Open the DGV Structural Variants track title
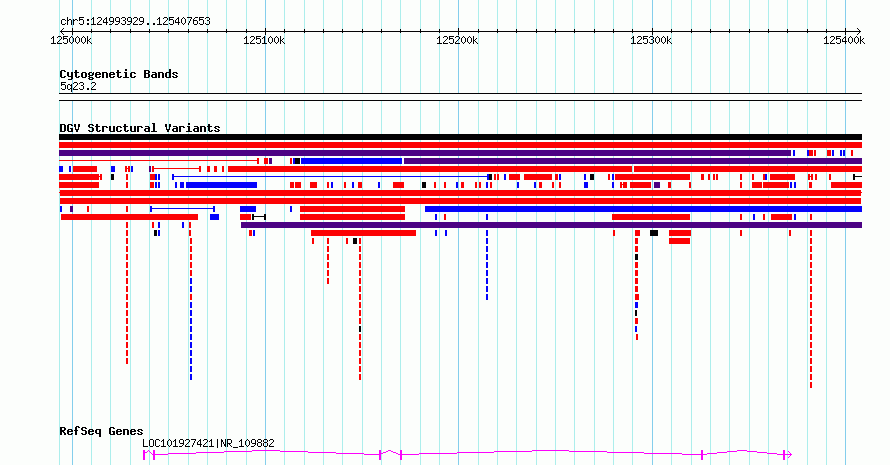Viewport: 890px width, 465px height. pyautogui.click(x=140, y=128)
